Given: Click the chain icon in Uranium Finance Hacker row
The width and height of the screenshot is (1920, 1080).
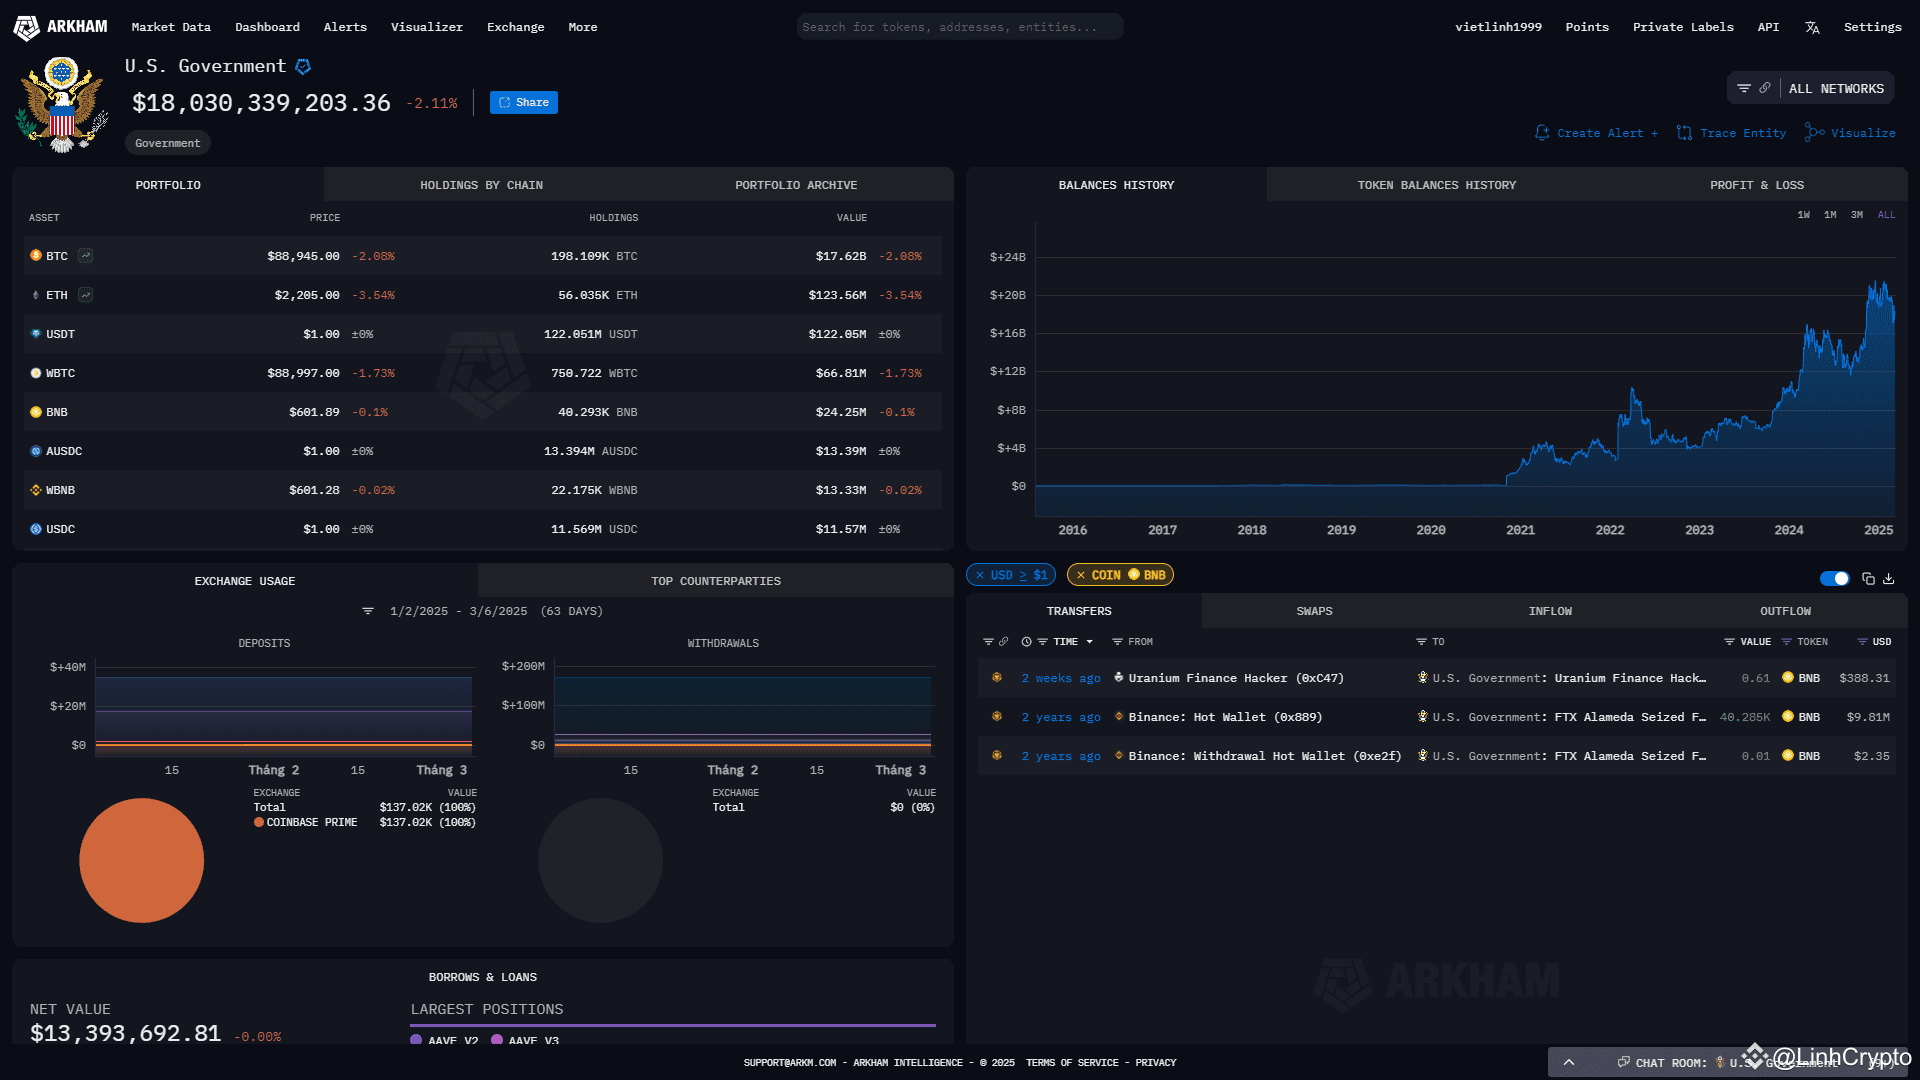Looking at the screenshot, I should coord(997,678).
